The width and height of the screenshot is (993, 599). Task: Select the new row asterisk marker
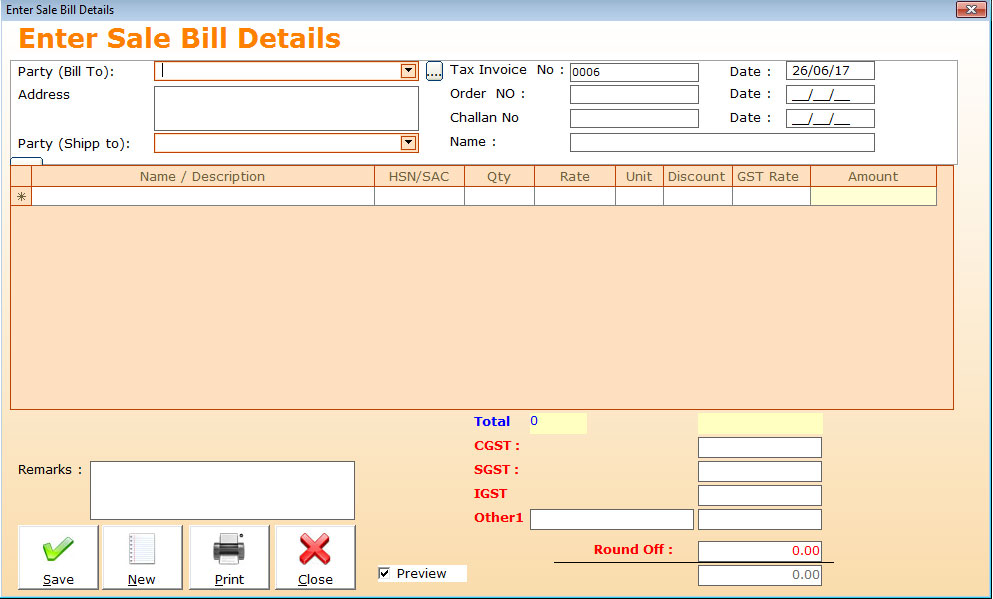point(21,196)
